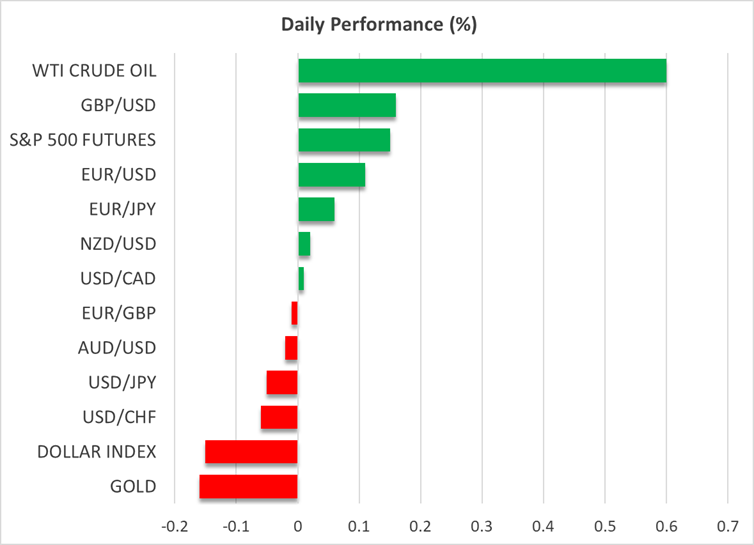Click the EUR/USD green bar
The image size is (754, 545).
332,175
